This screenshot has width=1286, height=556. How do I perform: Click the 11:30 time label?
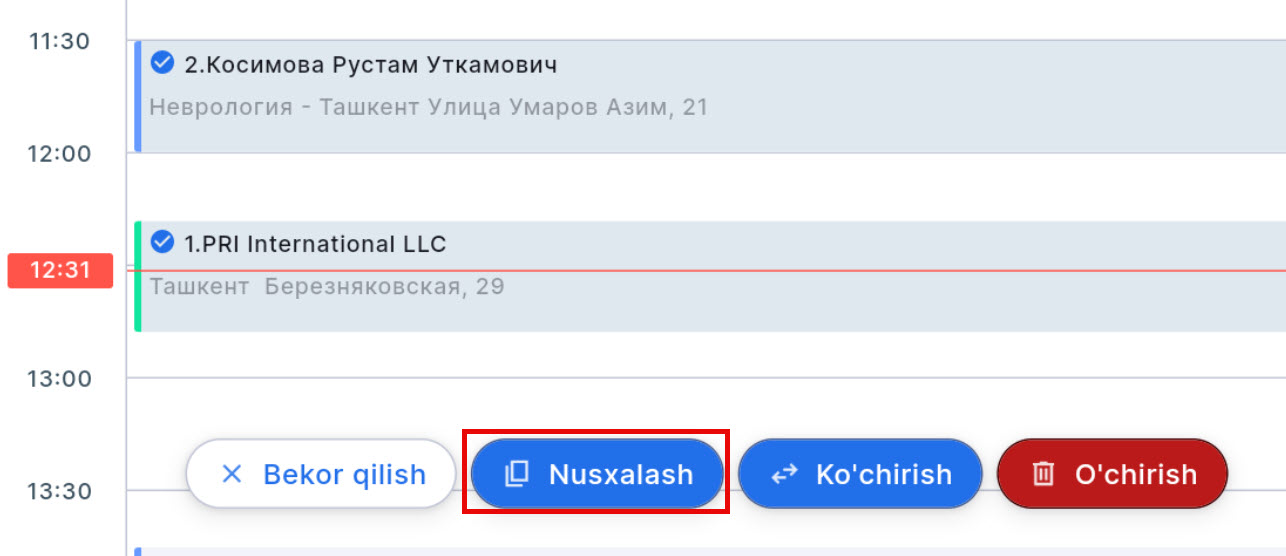(60, 42)
